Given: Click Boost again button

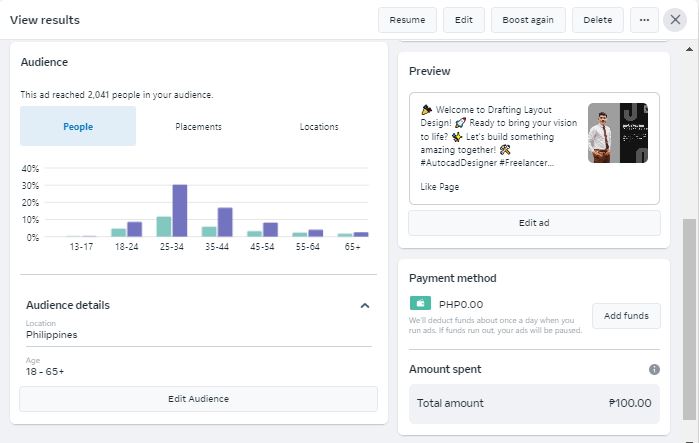Looking at the screenshot, I should [528, 20].
